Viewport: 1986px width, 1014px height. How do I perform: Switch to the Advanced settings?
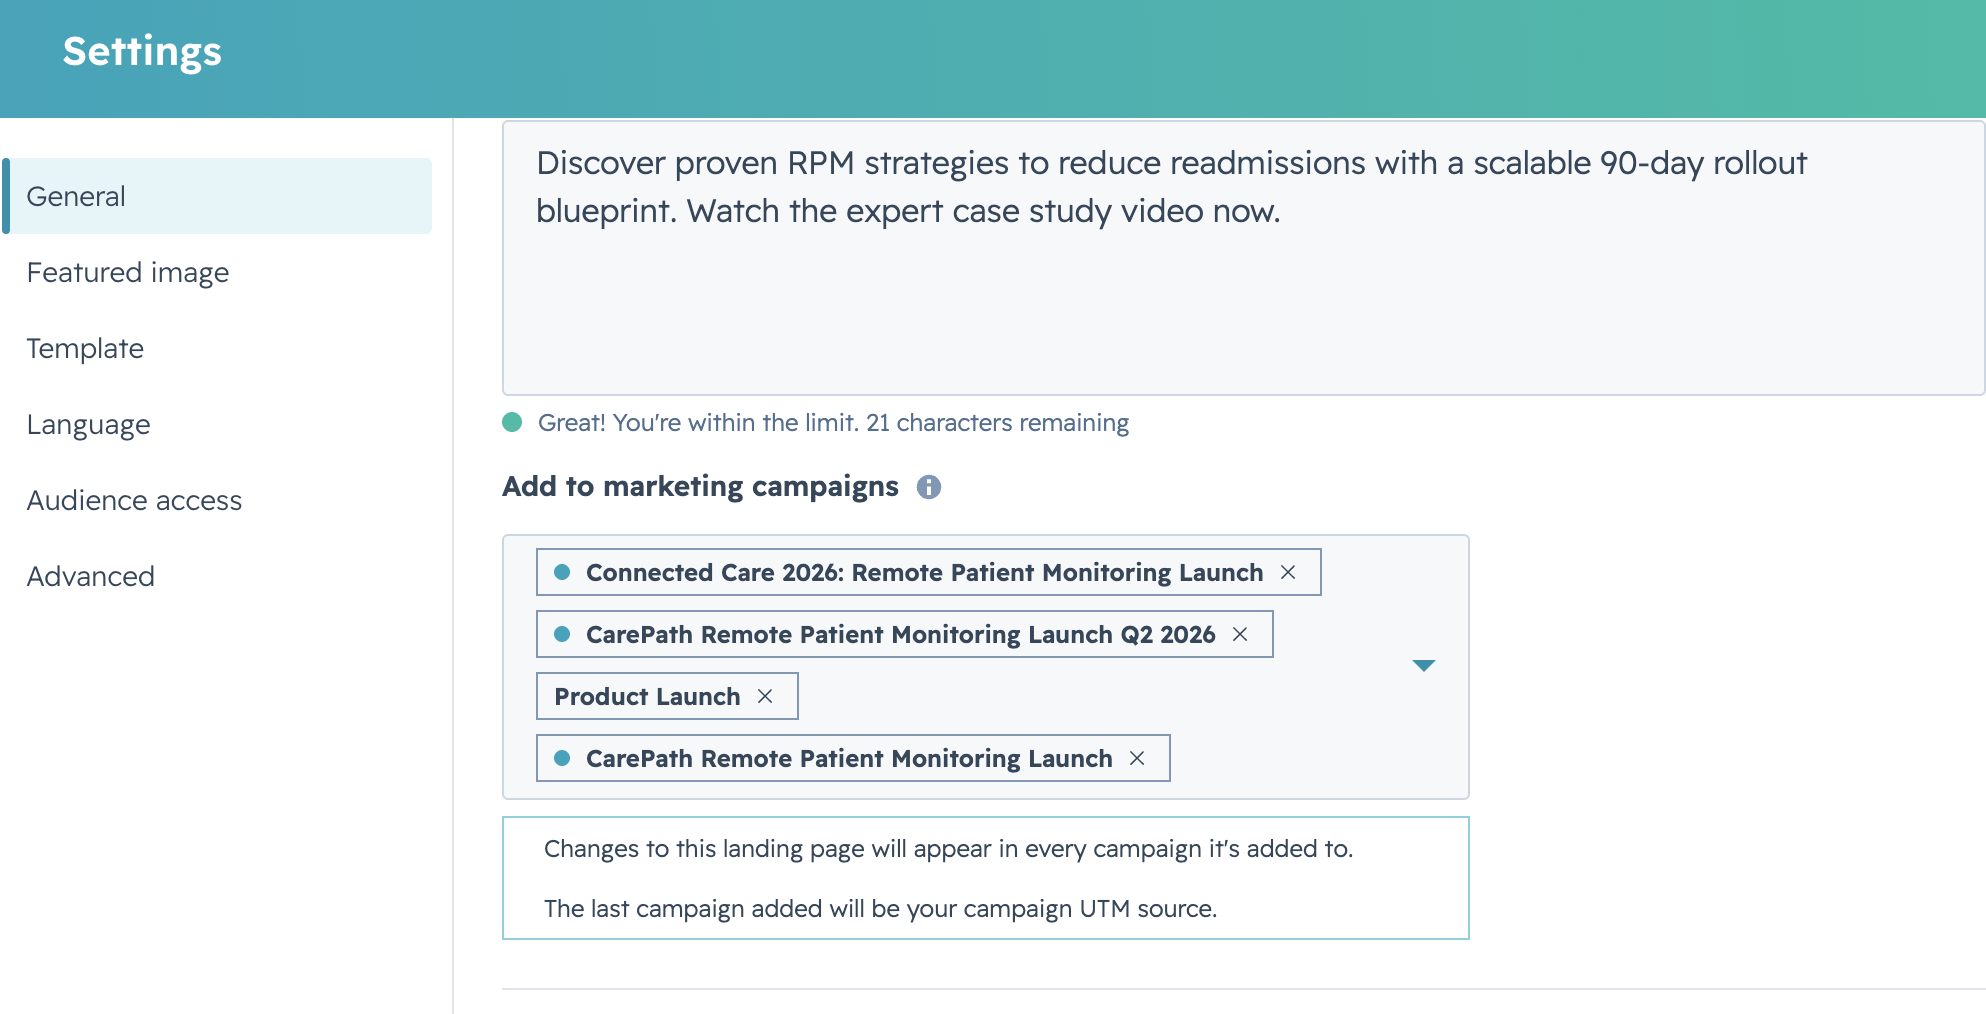click(x=90, y=576)
